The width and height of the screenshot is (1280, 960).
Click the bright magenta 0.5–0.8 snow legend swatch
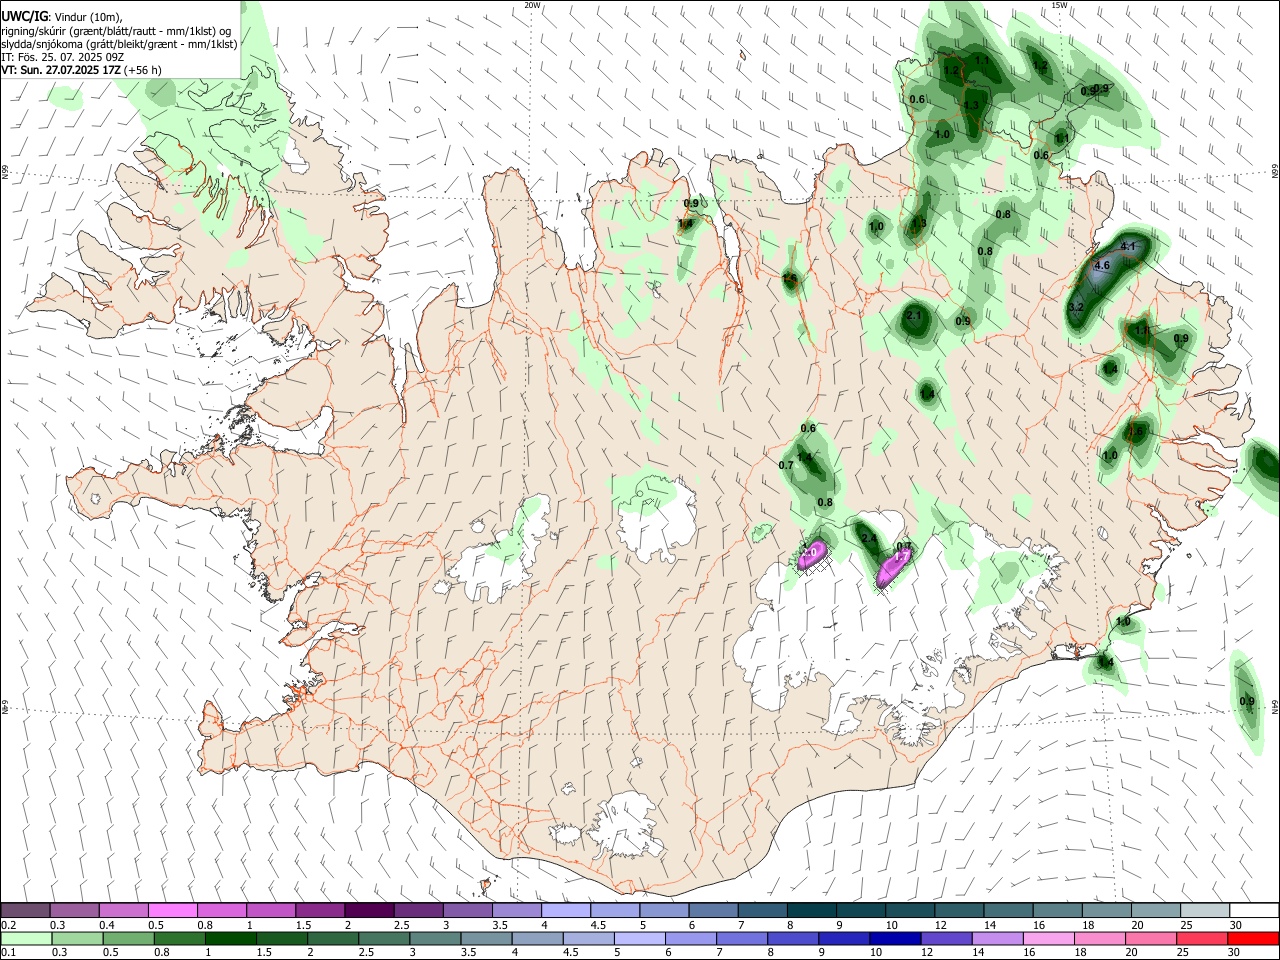pyautogui.click(x=172, y=911)
